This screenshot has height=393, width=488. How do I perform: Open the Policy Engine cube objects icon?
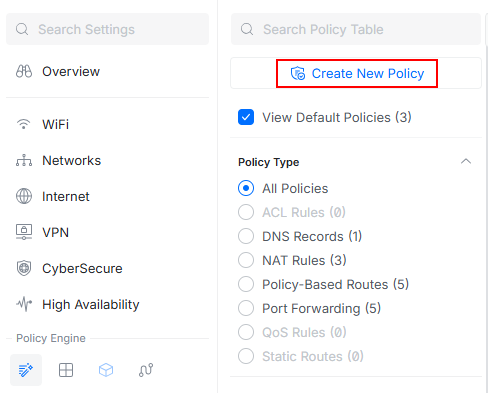pos(106,370)
